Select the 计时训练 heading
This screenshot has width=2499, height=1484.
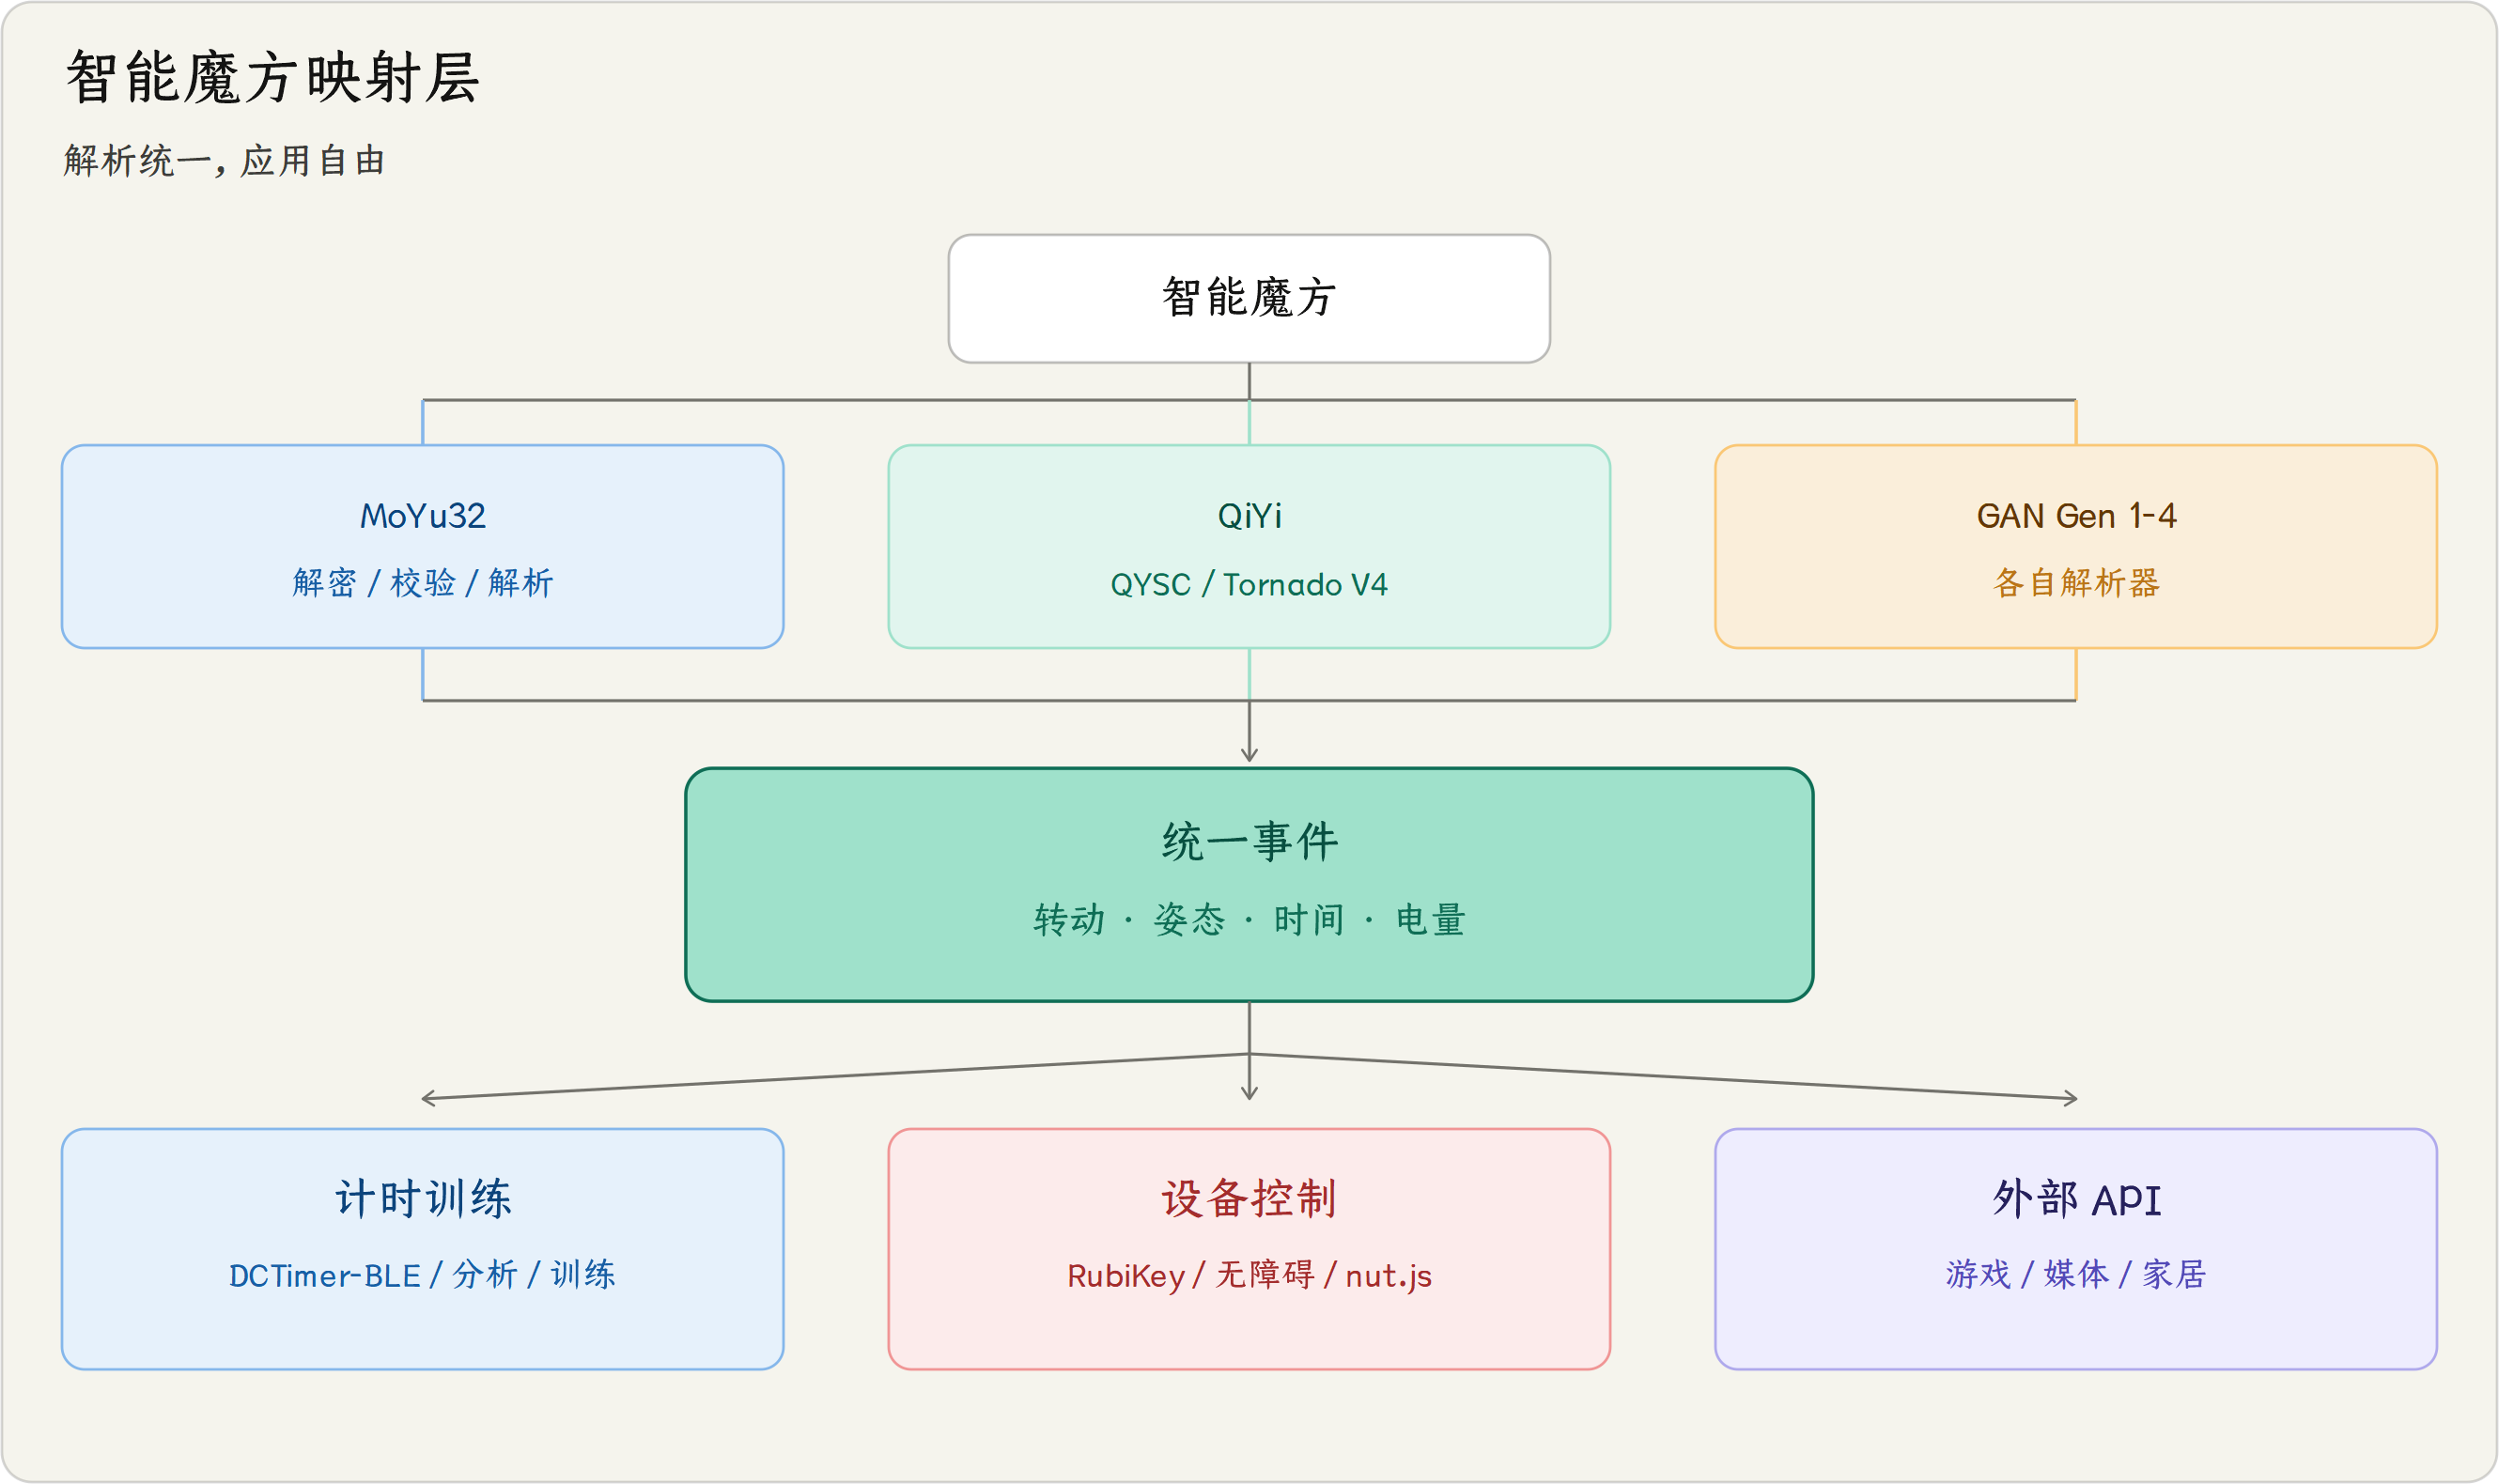click(x=422, y=1198)
